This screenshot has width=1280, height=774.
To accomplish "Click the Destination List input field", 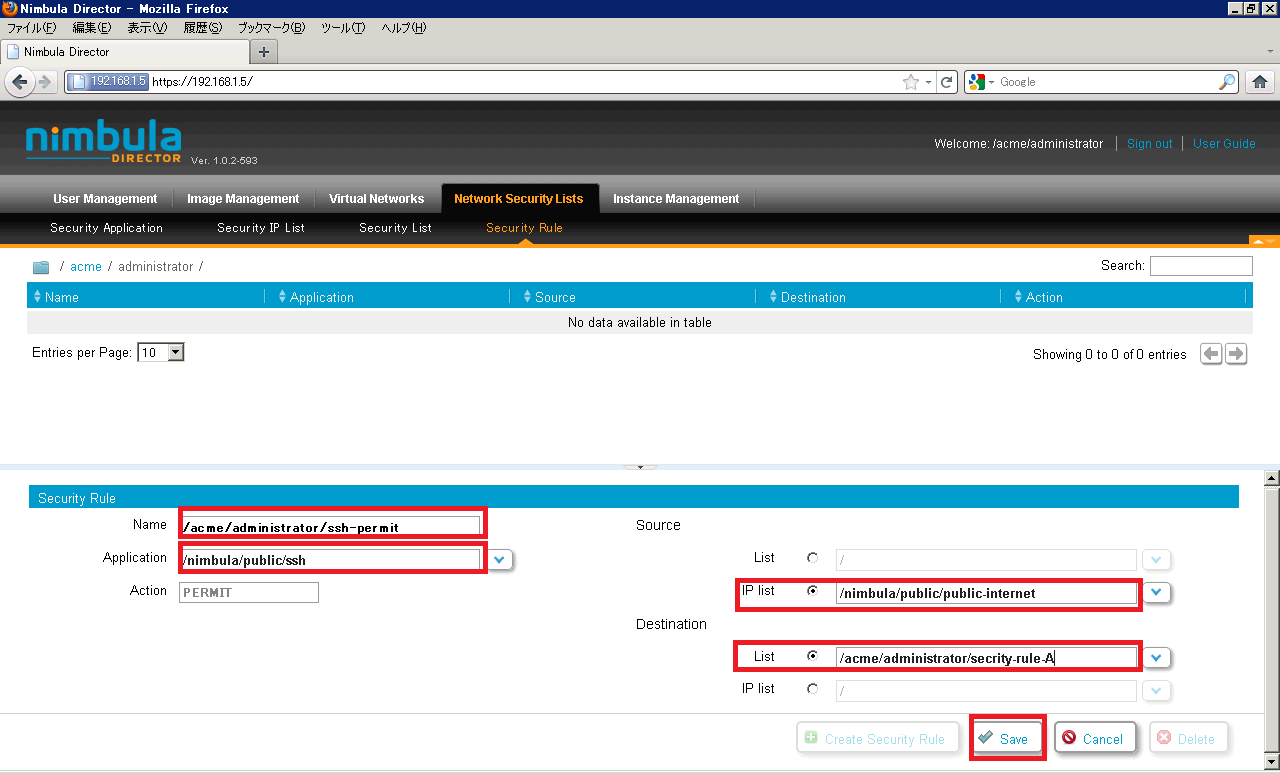I will (x=986, y=658).
